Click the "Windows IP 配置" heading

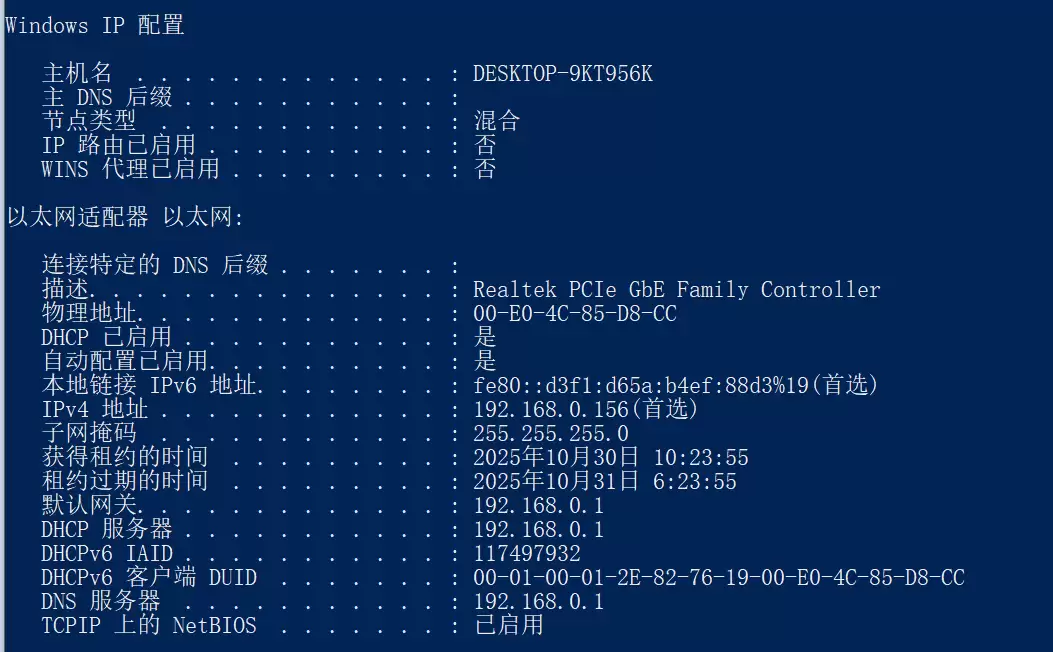(95, 26)
